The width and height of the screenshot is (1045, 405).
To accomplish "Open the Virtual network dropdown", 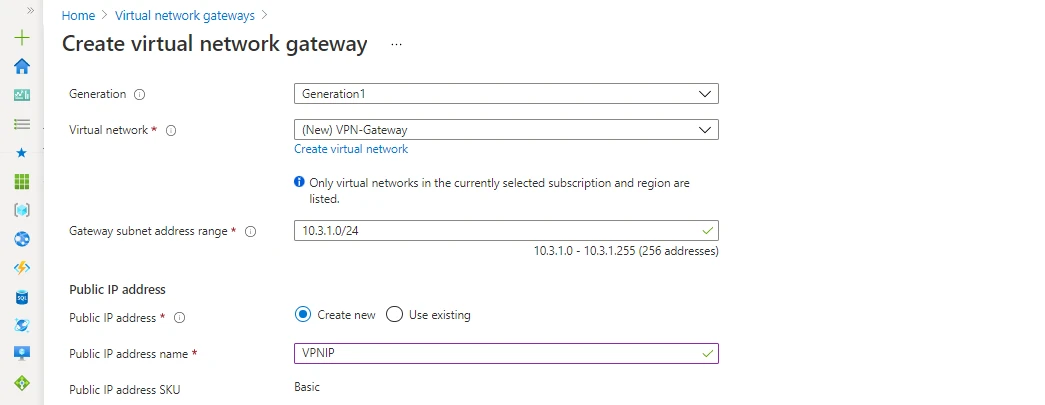I will tap(506, 130).
